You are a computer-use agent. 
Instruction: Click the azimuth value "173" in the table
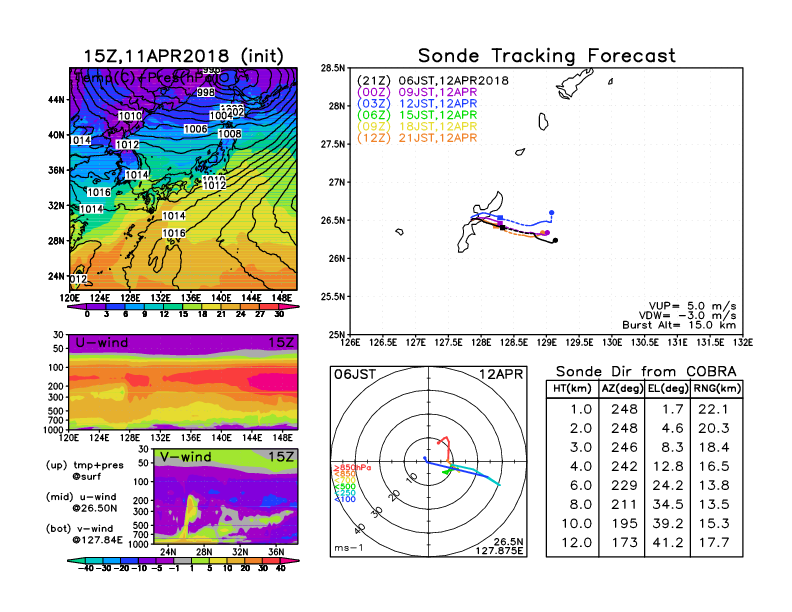(x=624, y=543)
